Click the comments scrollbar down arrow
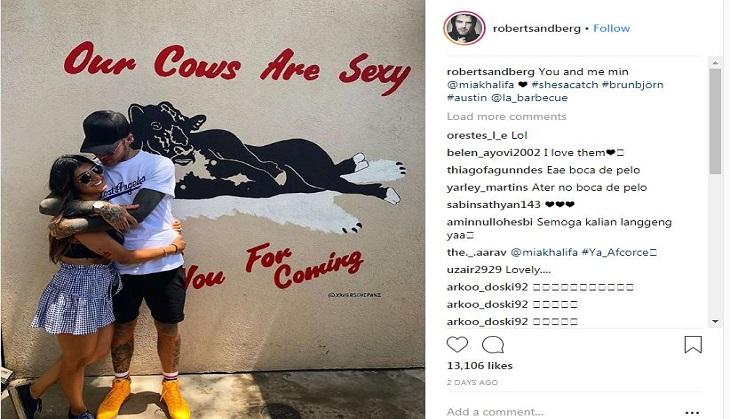This screenshot has height=419, width=730. (715, 321)
